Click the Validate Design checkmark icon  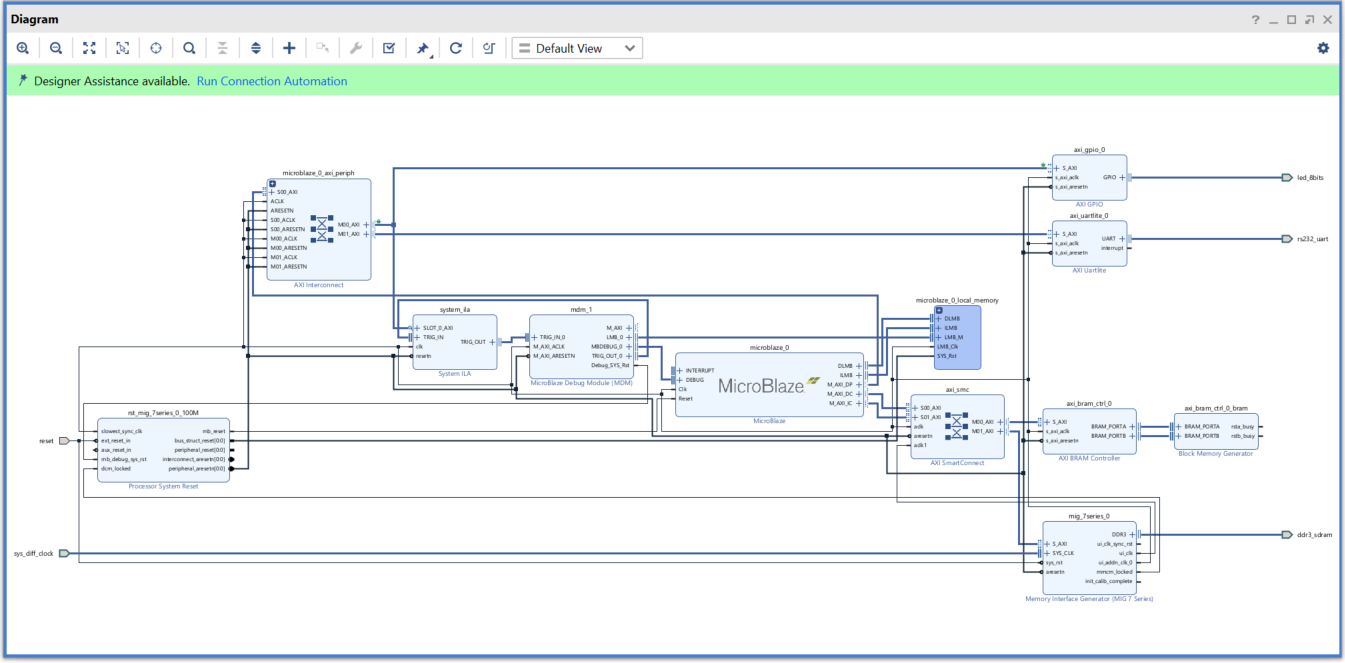click(389, 48)
